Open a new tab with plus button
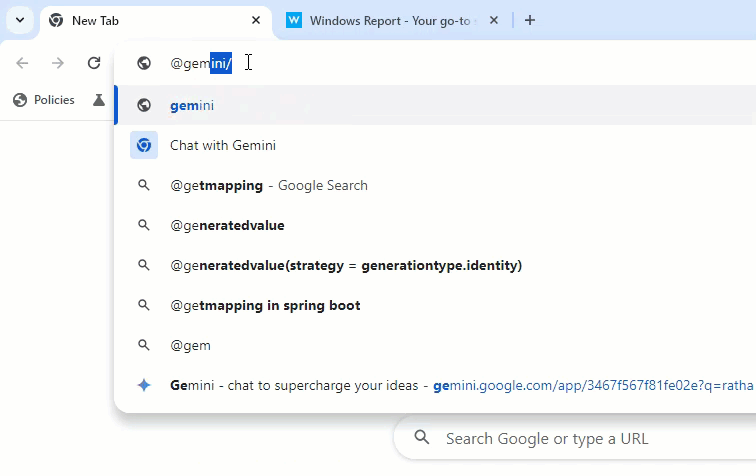Screen dimensions: 756x476 click(x=530, y=20)
